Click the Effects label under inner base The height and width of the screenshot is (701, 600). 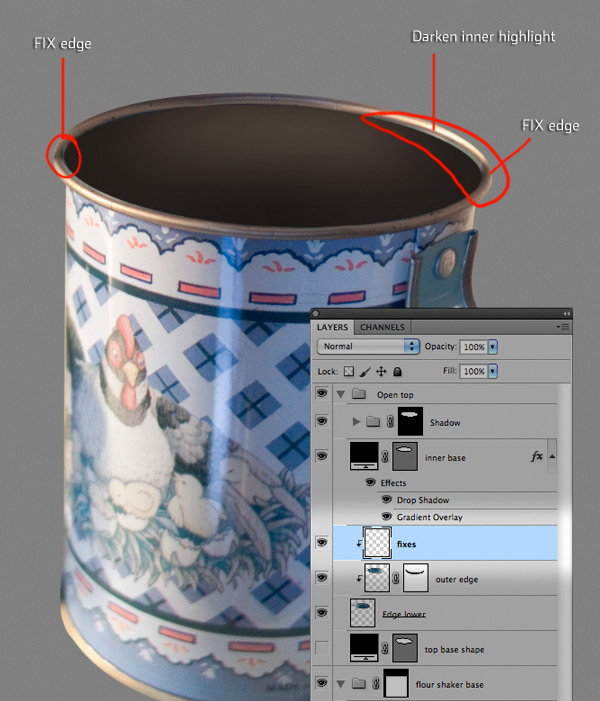(x=393, y=483)
